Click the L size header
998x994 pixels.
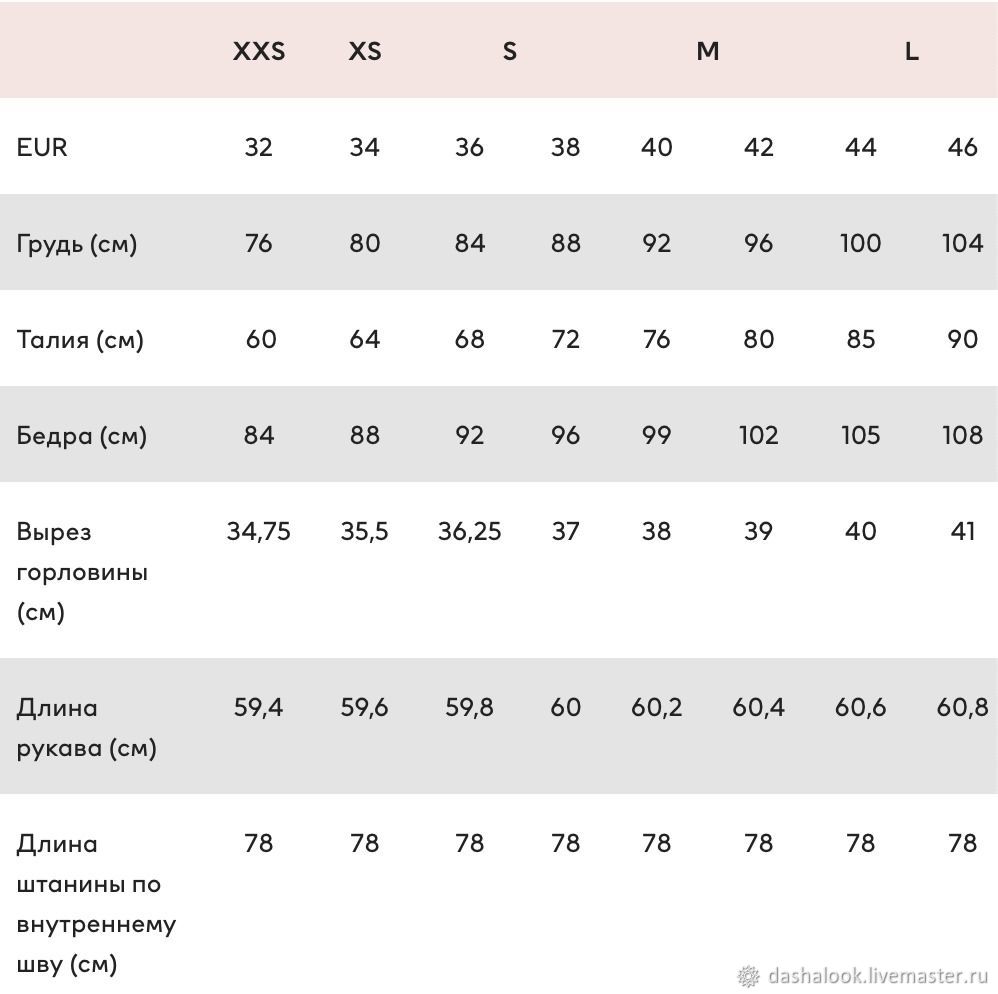[x=911, y=51]
